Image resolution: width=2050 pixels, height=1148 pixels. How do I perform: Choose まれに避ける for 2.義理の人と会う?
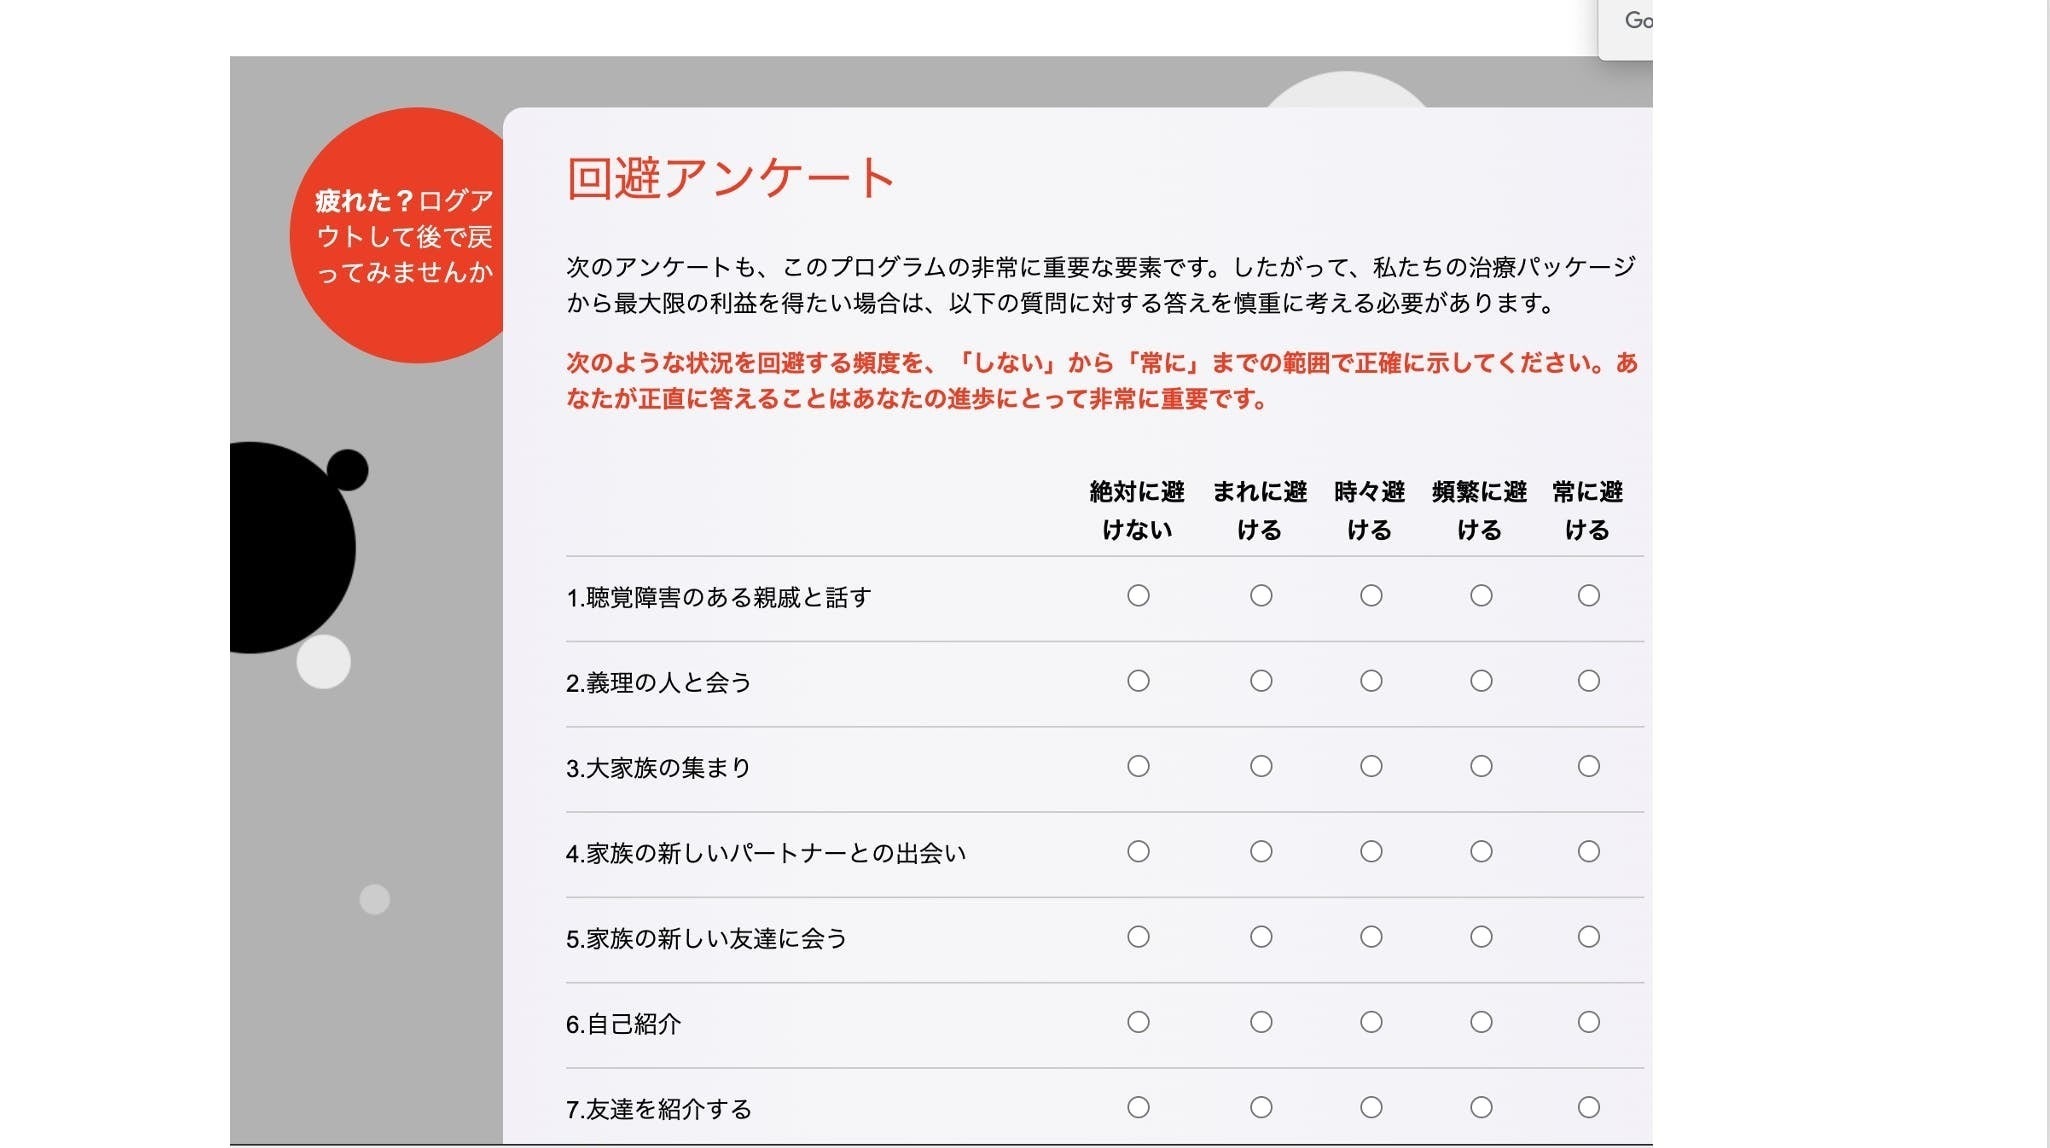[x=1261, y=681]
